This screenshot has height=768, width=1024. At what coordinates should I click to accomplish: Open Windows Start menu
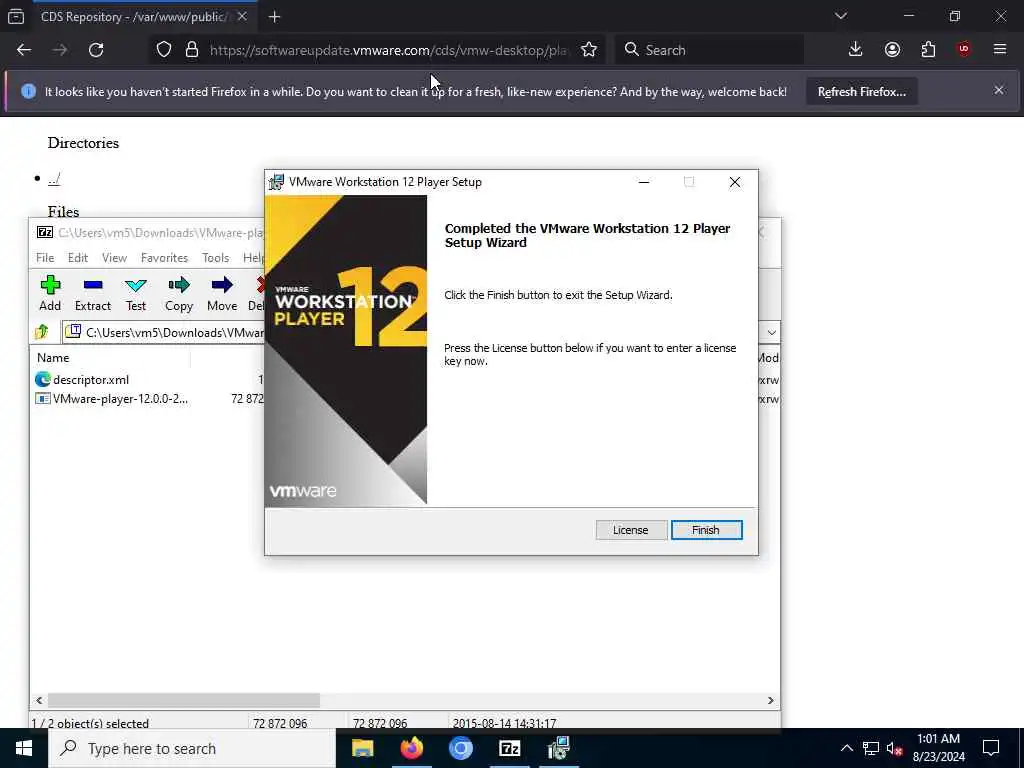pyautogui.click(x=24, y=748)
